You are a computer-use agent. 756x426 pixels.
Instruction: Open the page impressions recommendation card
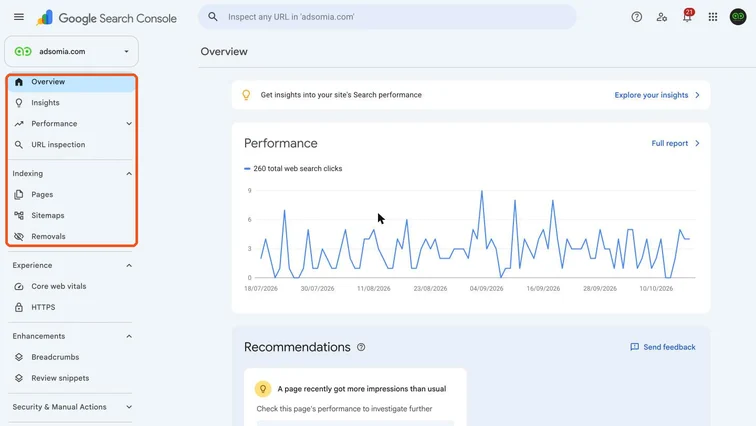point(355,397)
